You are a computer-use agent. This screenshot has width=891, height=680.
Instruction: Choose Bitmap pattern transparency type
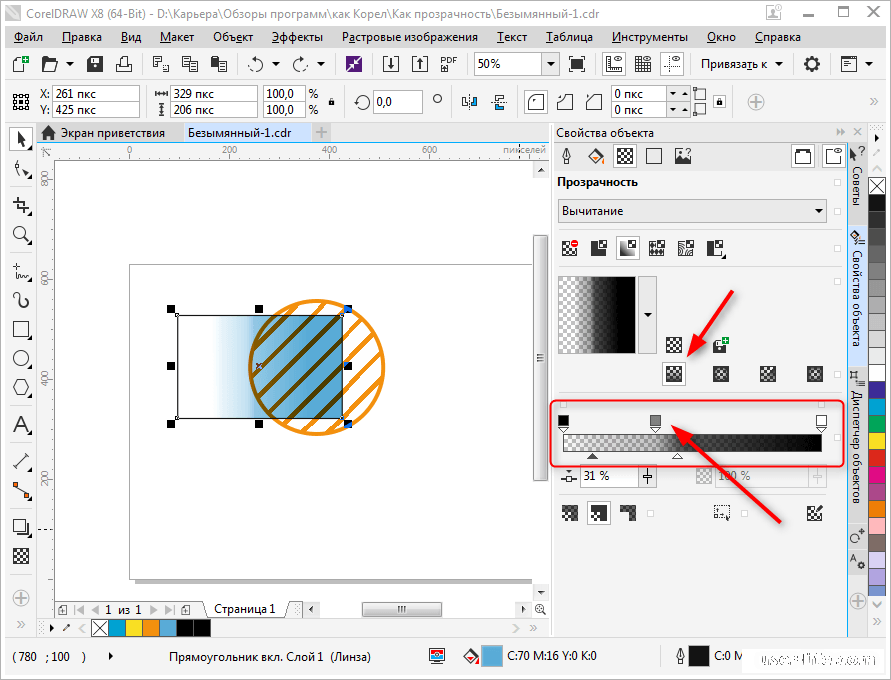686,248
